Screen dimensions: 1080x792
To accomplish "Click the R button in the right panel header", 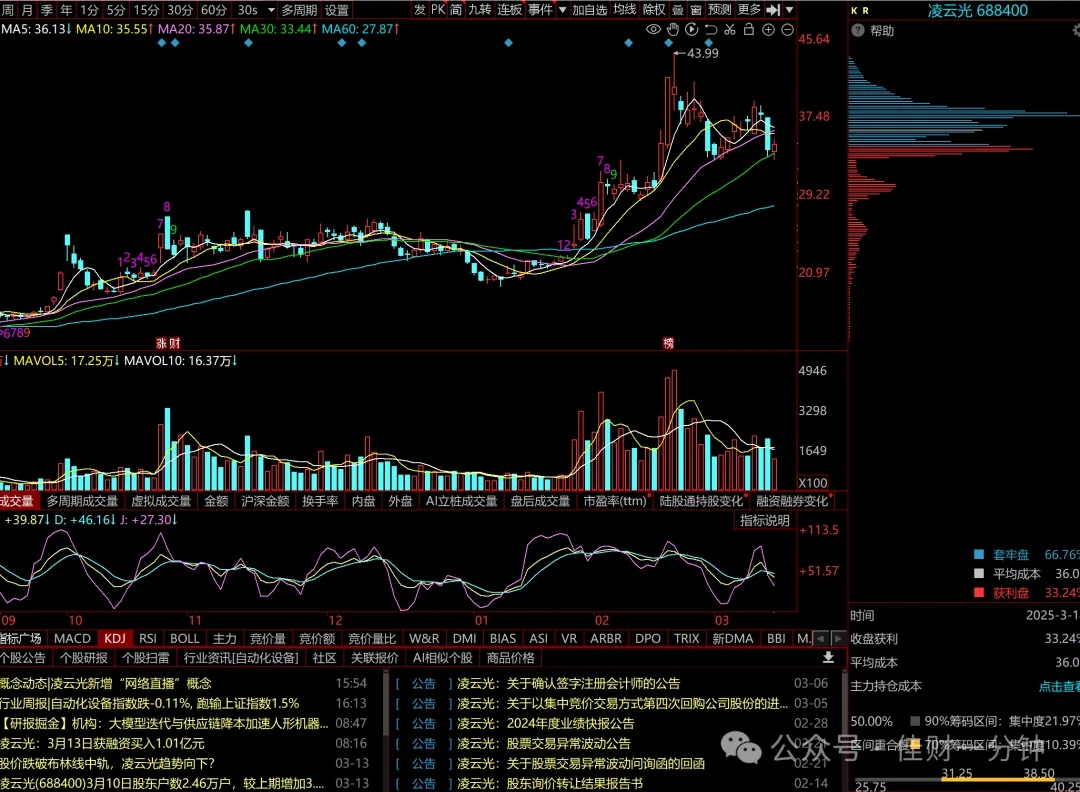I will [866, 10].
